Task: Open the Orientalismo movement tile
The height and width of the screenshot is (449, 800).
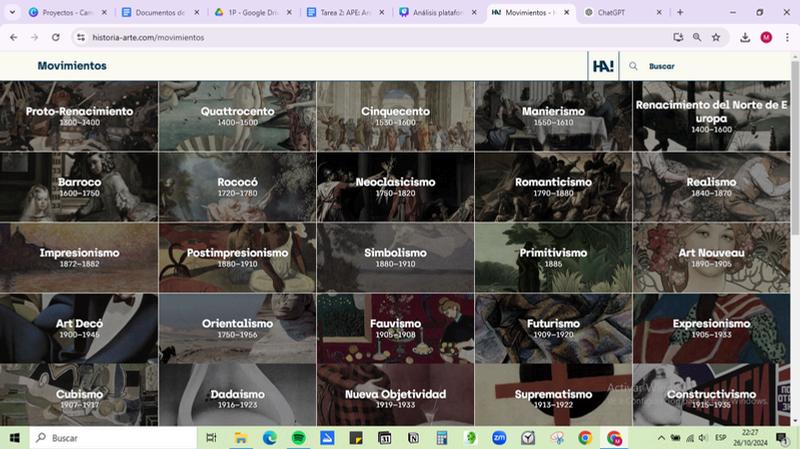Action: pyautogui.click(x=237, y=328)
